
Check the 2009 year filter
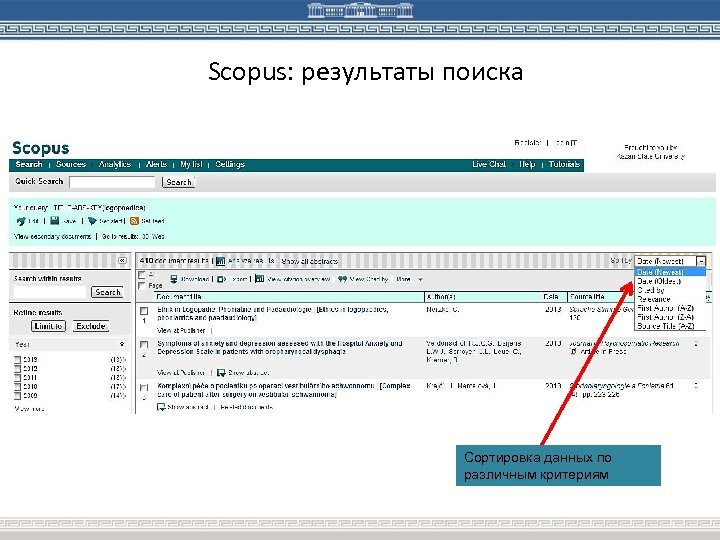click(x=17, y=395)
